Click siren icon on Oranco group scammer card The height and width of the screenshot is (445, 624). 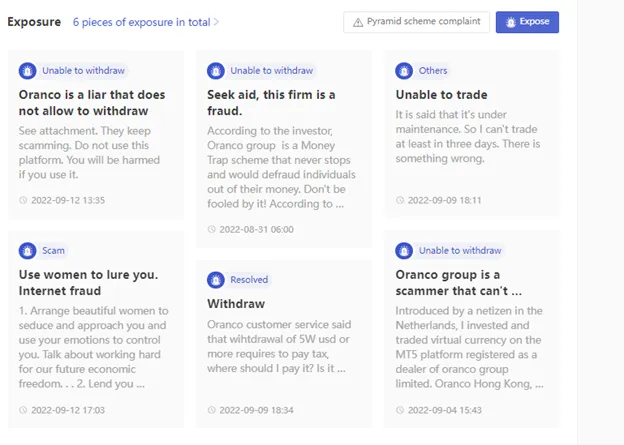[x=404, y=251]
